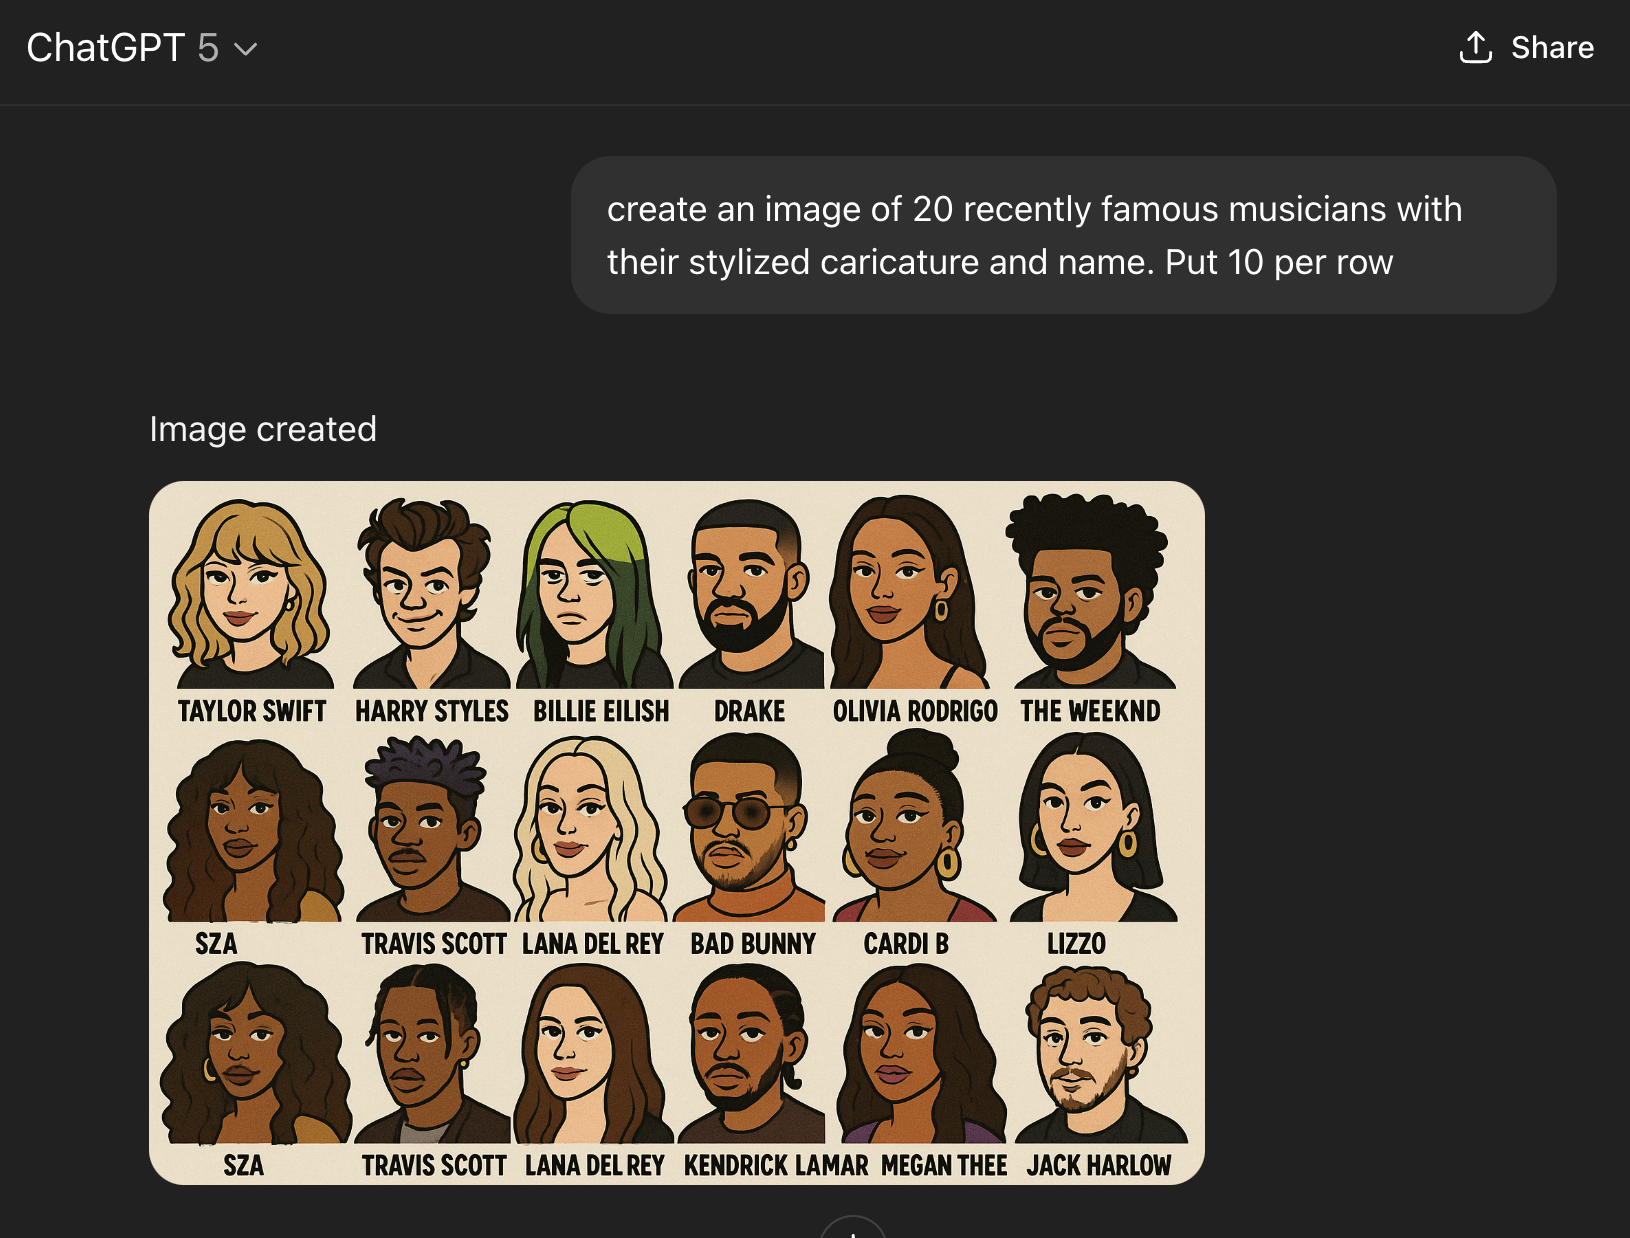Open the generated musician caricatures image
Image resolution: width=1630 pixels, height=1238 pixels.
(677, 833)
